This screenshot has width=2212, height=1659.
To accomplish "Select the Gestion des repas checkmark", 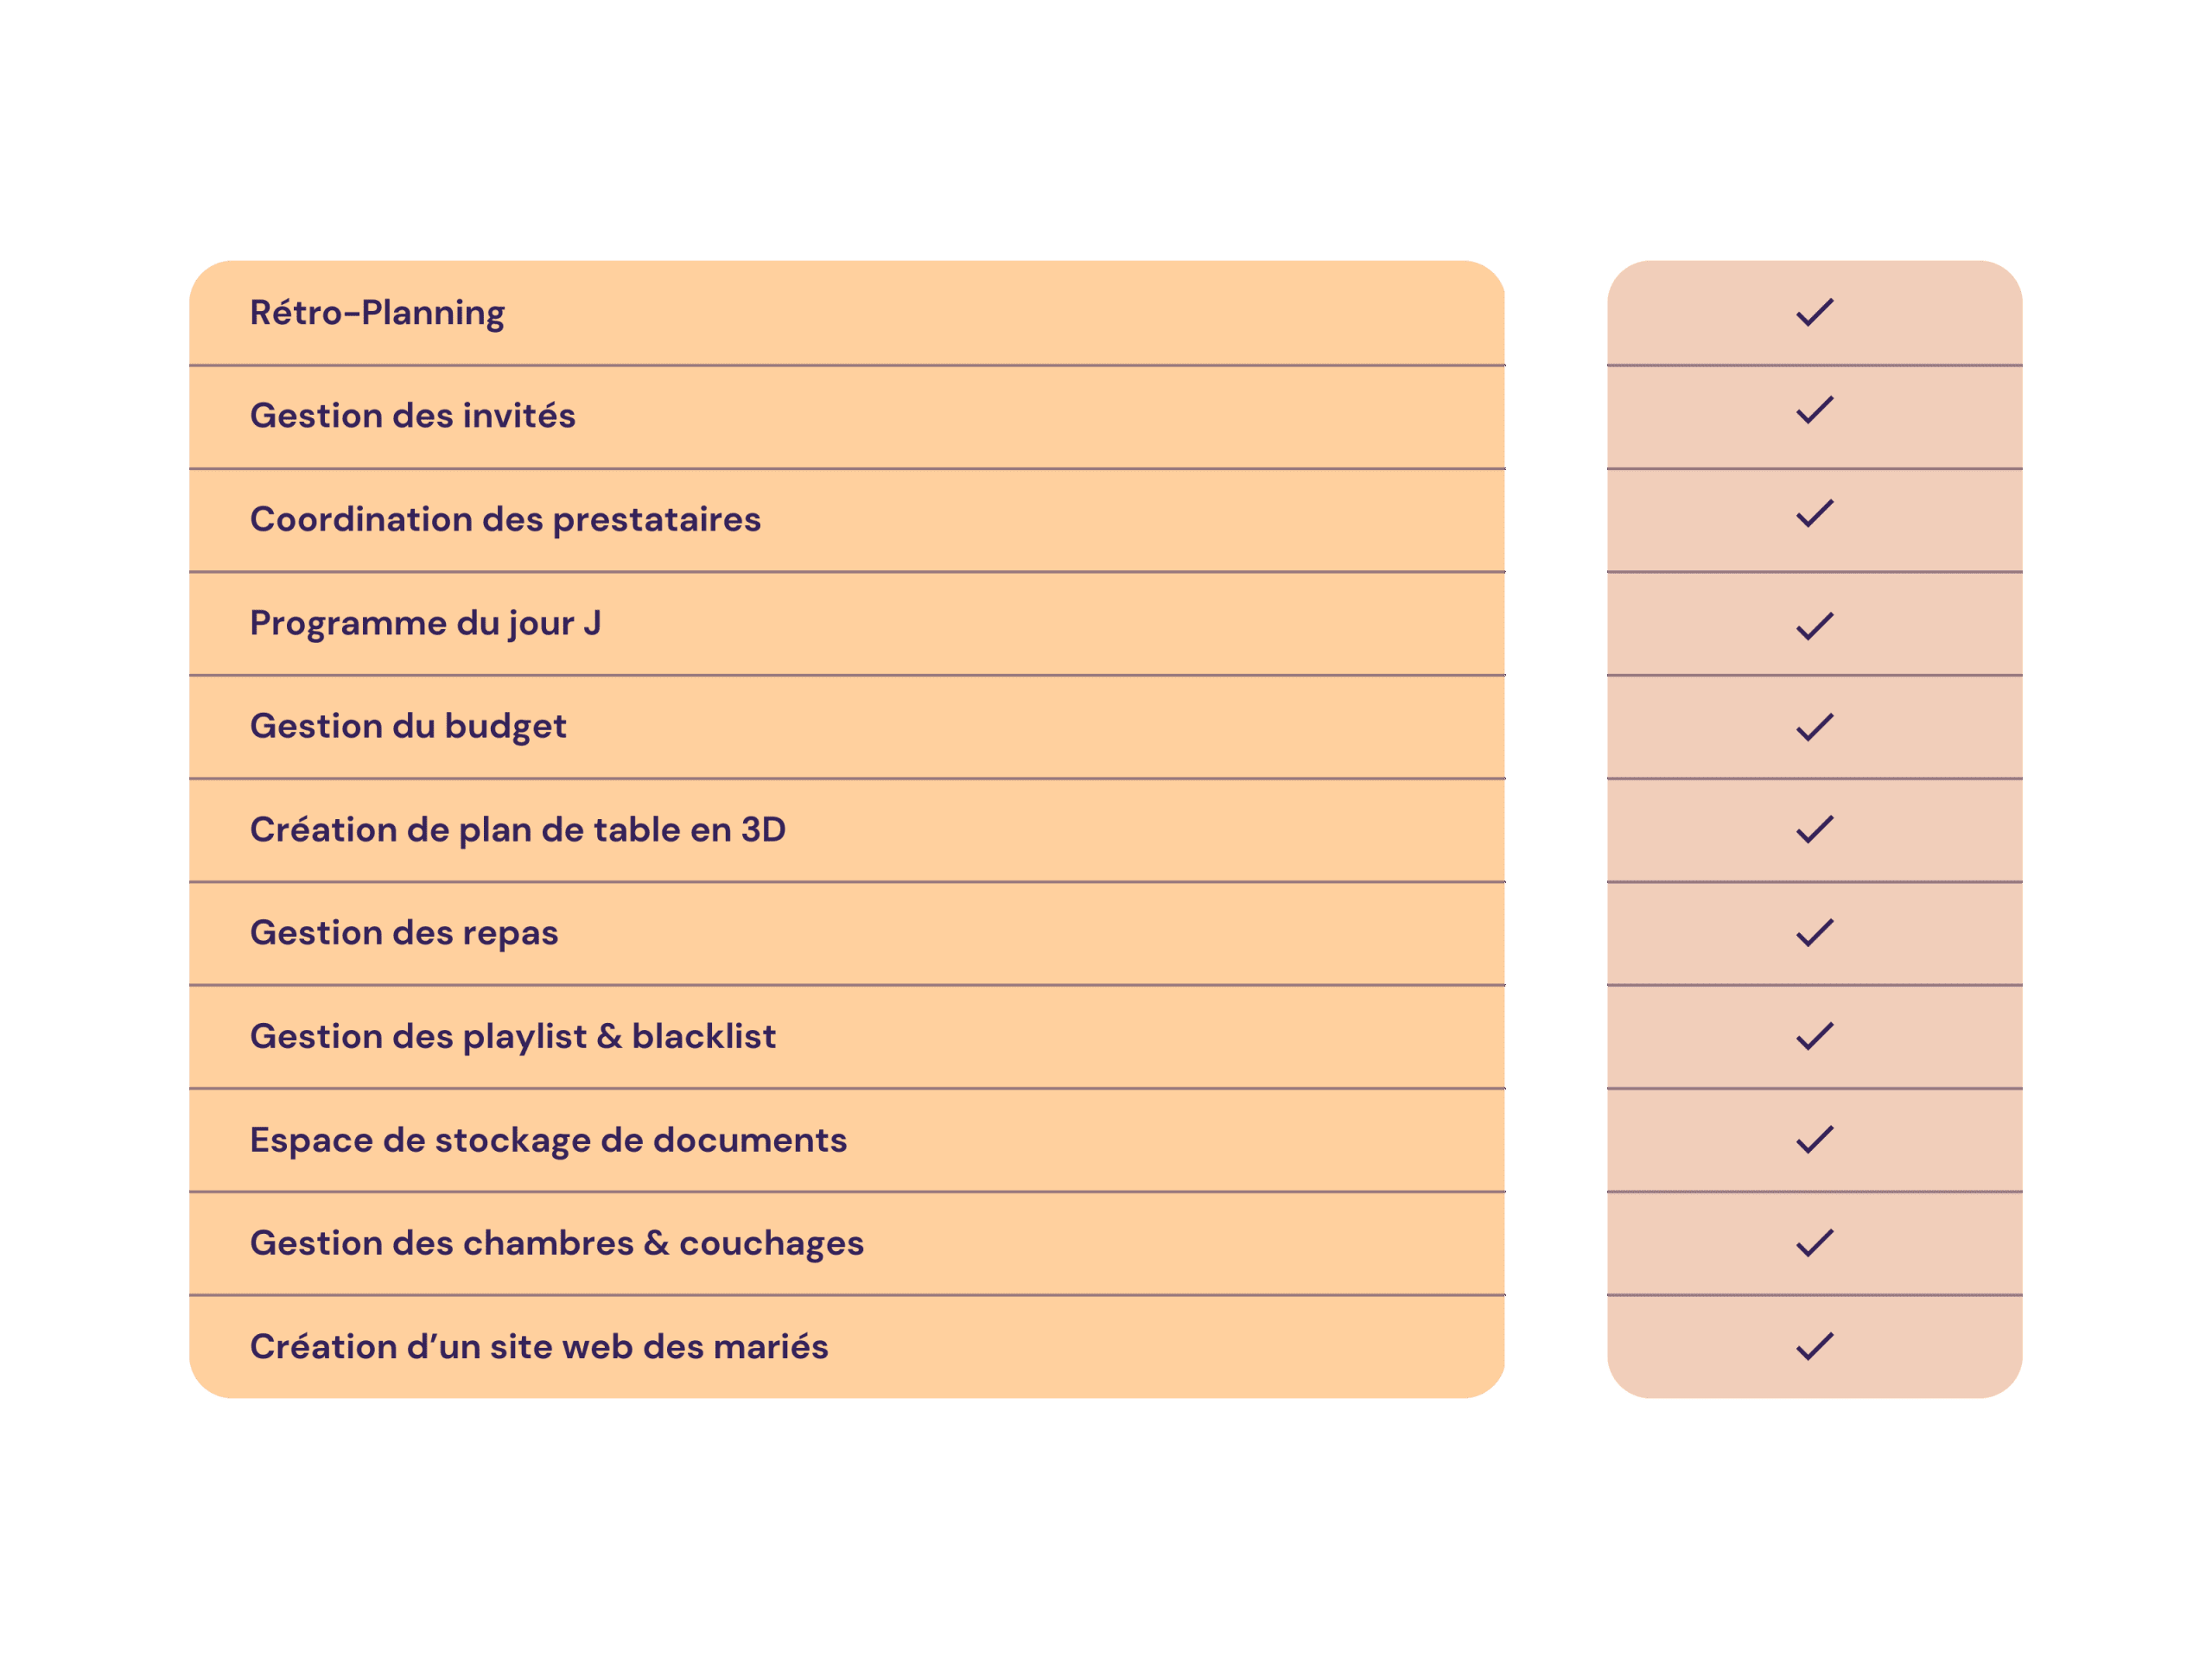I will (x=1814, y=932).
